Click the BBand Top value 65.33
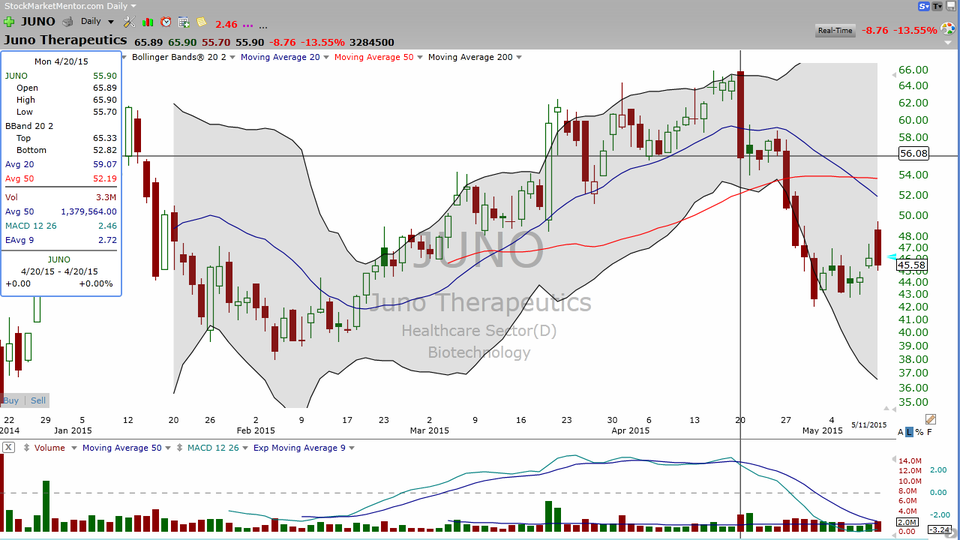960x540 pixels. [x=105, y=138]
